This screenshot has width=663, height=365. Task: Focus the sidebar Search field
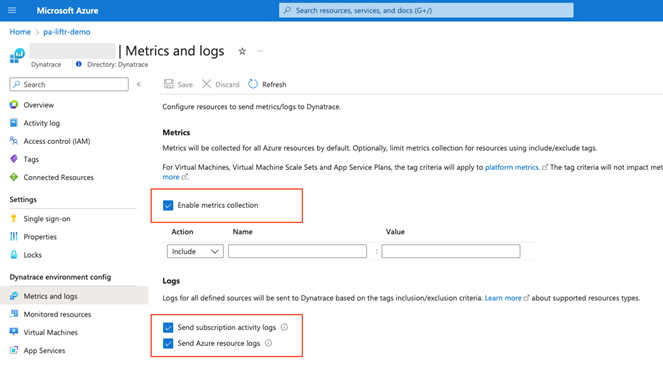(x=69, y=84)
